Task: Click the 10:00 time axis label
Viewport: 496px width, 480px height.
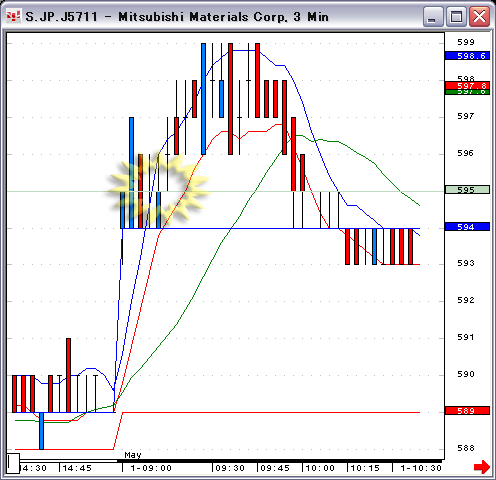Action: (x=320, y=468)
